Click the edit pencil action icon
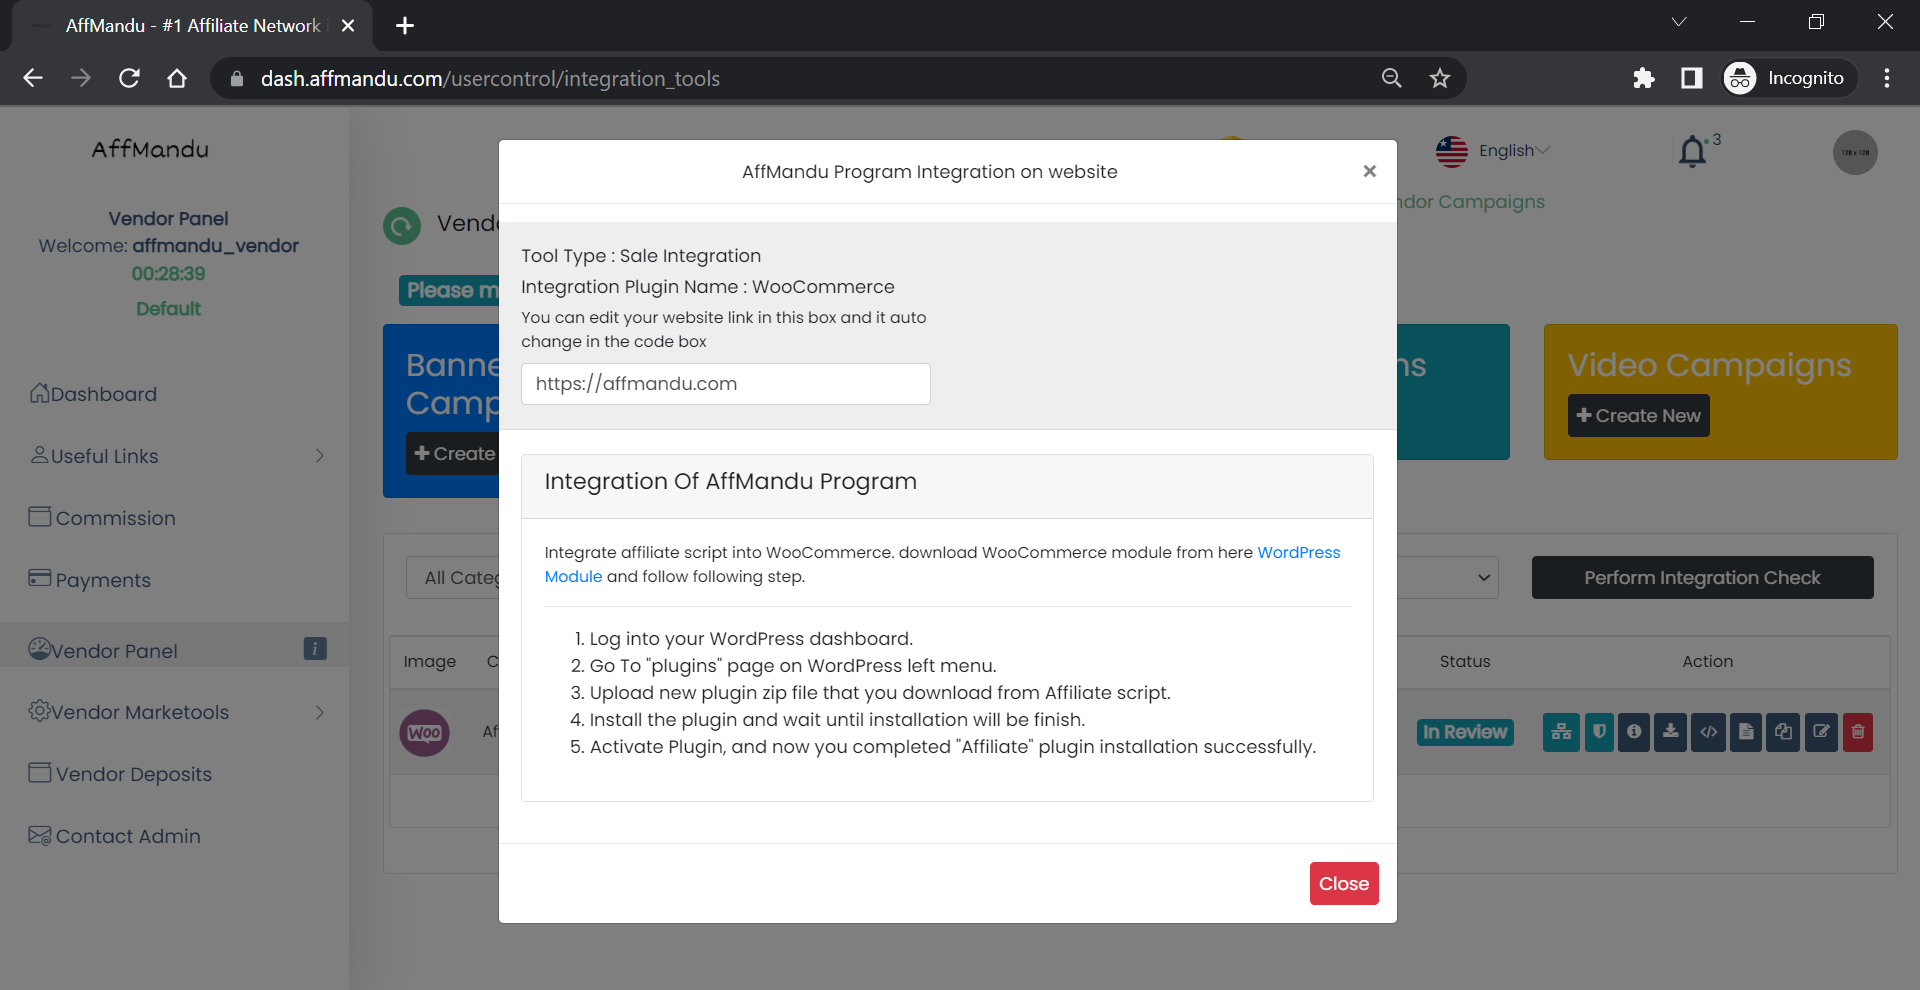 pyautogui.click(x=1821, y=732)
